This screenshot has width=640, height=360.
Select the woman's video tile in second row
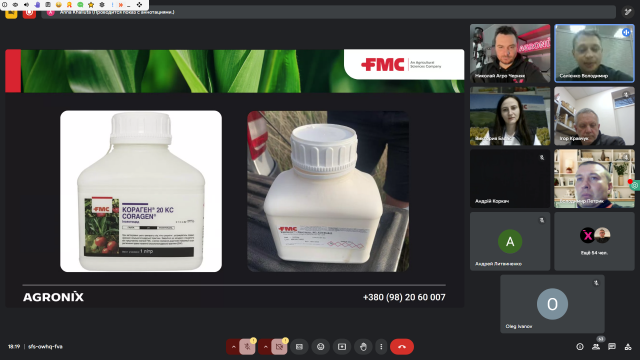pos(510,116)
